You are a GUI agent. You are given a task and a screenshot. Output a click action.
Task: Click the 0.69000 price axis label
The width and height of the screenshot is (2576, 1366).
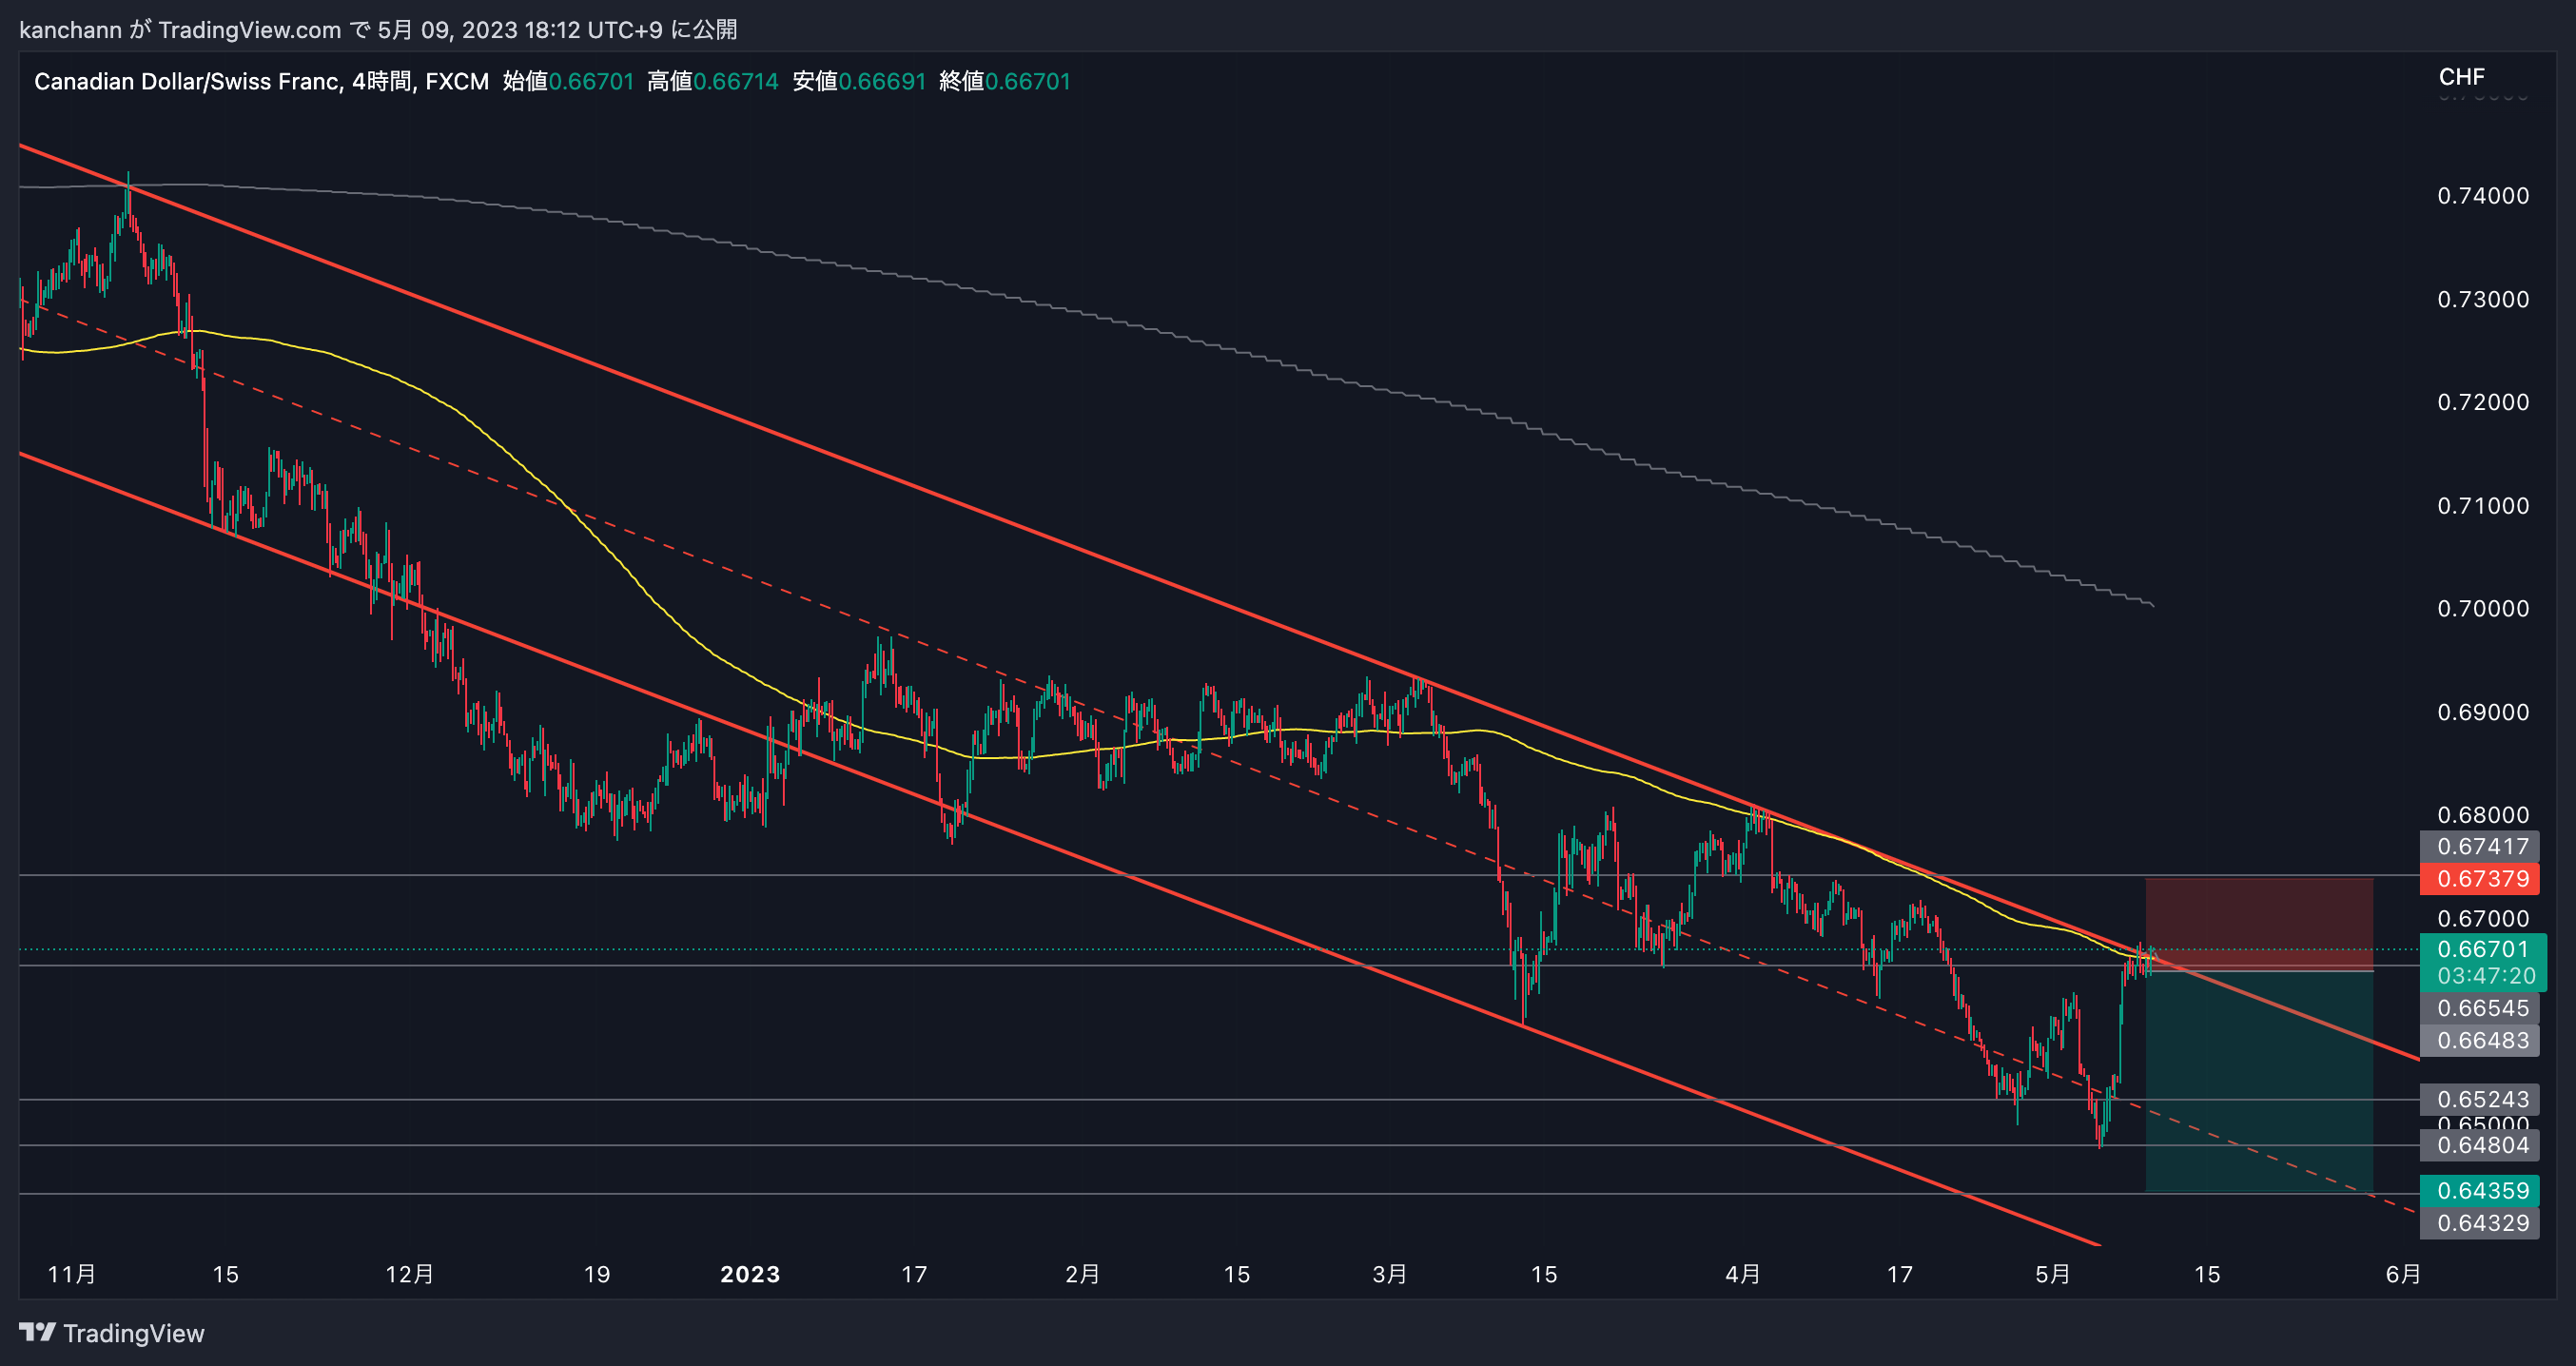(2483, 712)
